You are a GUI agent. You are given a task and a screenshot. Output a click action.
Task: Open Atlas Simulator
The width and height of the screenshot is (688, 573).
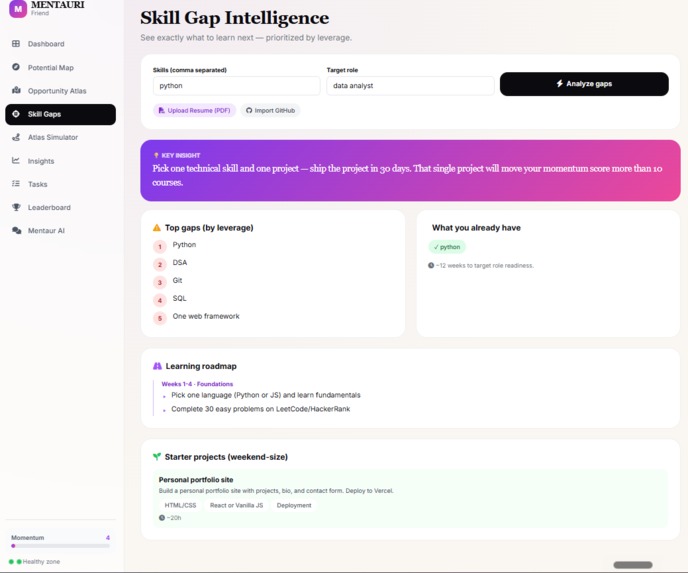point(61,137)
